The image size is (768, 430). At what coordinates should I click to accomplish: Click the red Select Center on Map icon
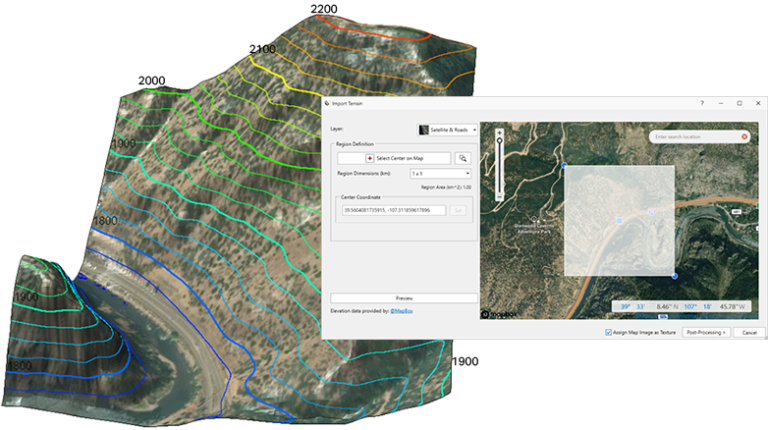pos(370,158)
